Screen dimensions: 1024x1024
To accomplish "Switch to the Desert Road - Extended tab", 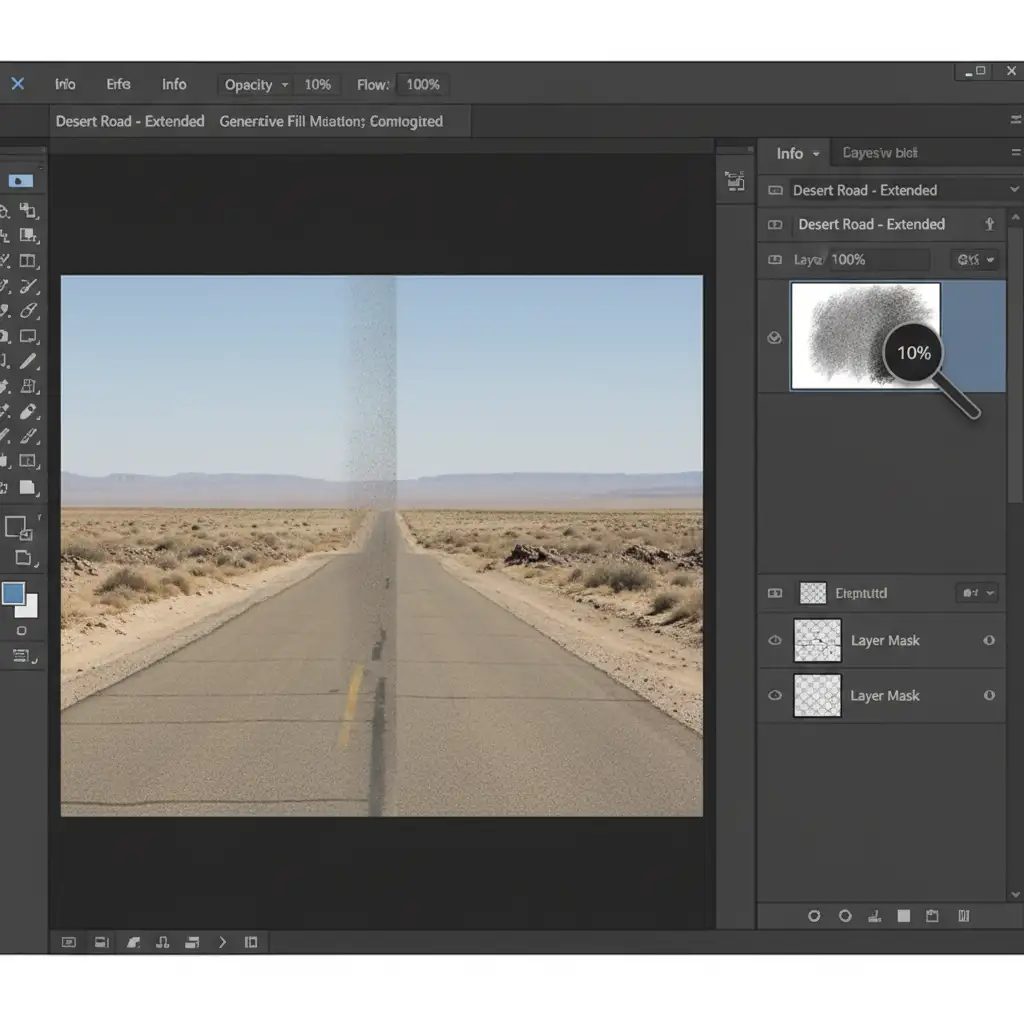I will tap(130, 121).
